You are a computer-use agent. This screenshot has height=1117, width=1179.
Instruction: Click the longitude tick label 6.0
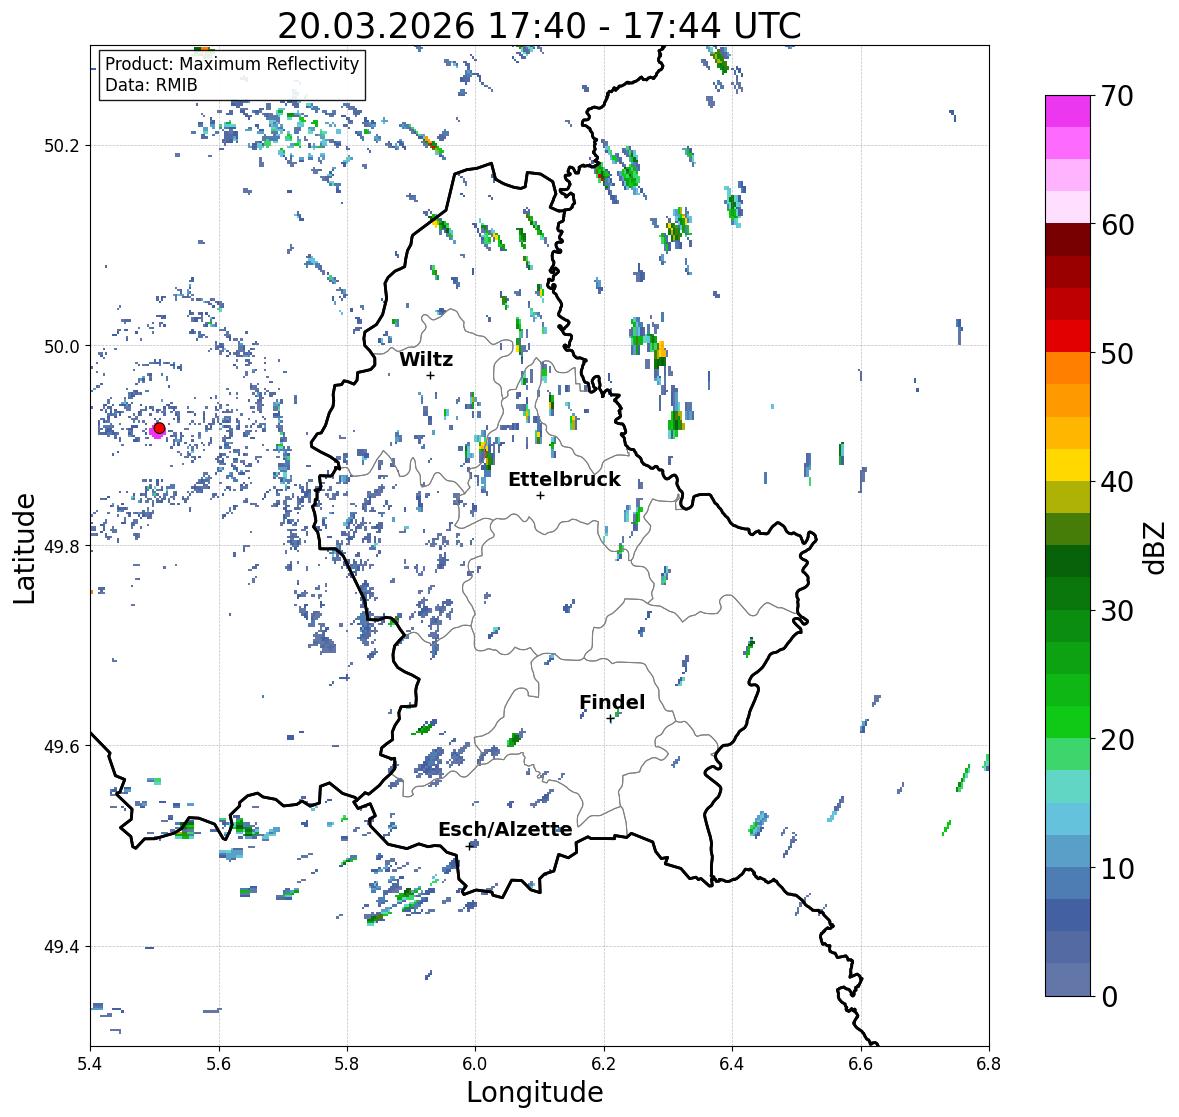point(475,1064)
